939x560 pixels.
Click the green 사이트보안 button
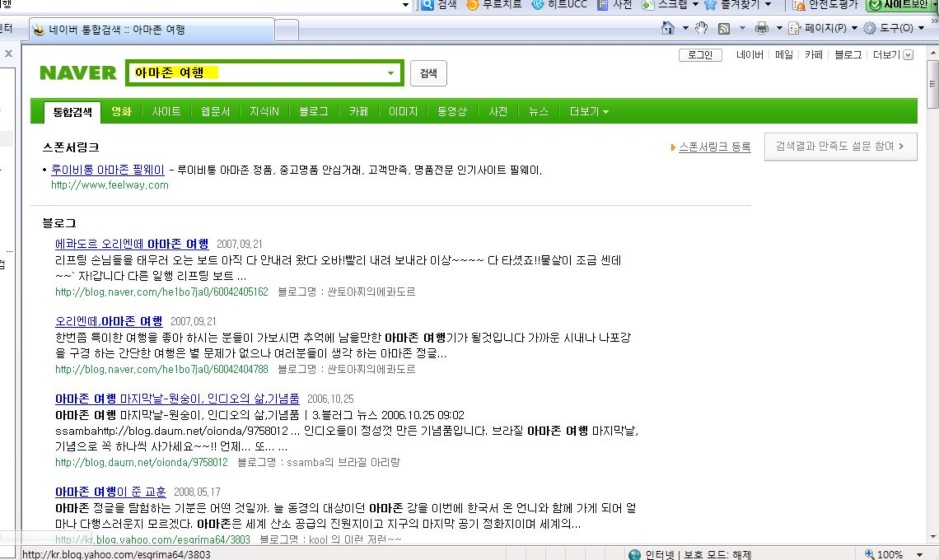tap(901, 5)
